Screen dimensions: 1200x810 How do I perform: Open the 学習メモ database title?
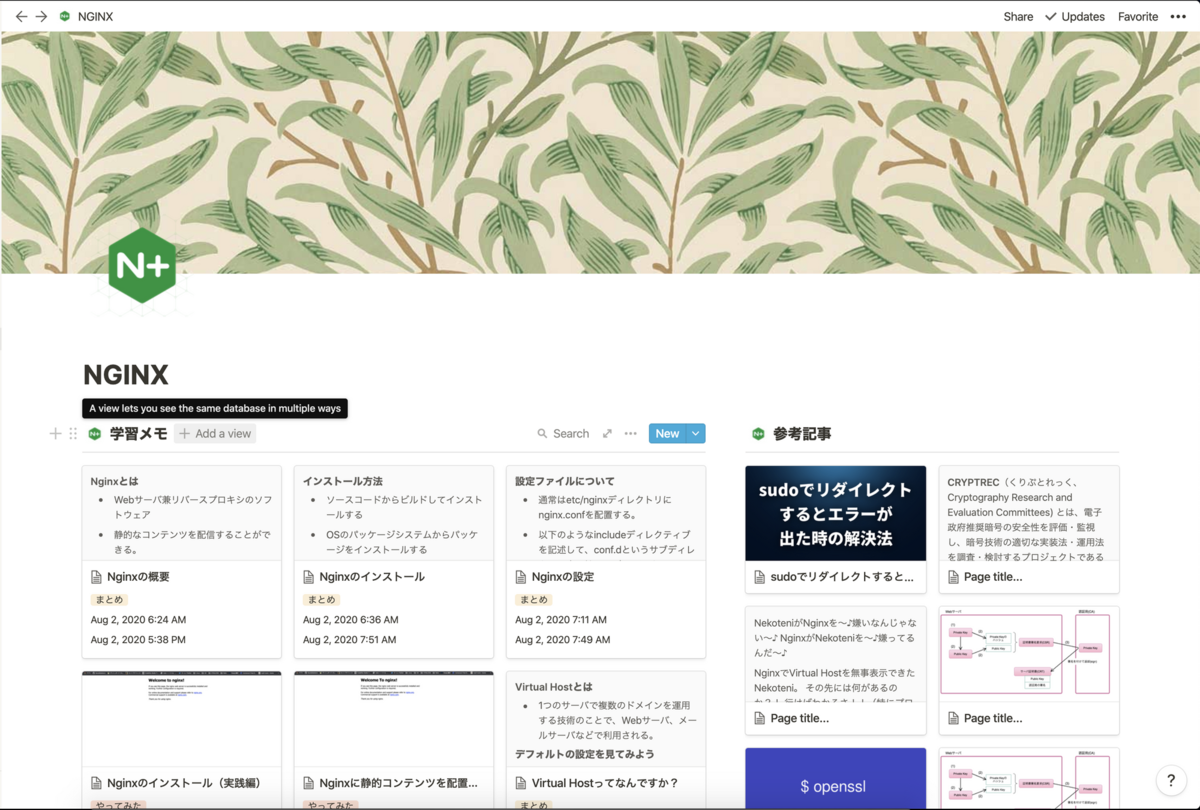click(x=138, y=433)
